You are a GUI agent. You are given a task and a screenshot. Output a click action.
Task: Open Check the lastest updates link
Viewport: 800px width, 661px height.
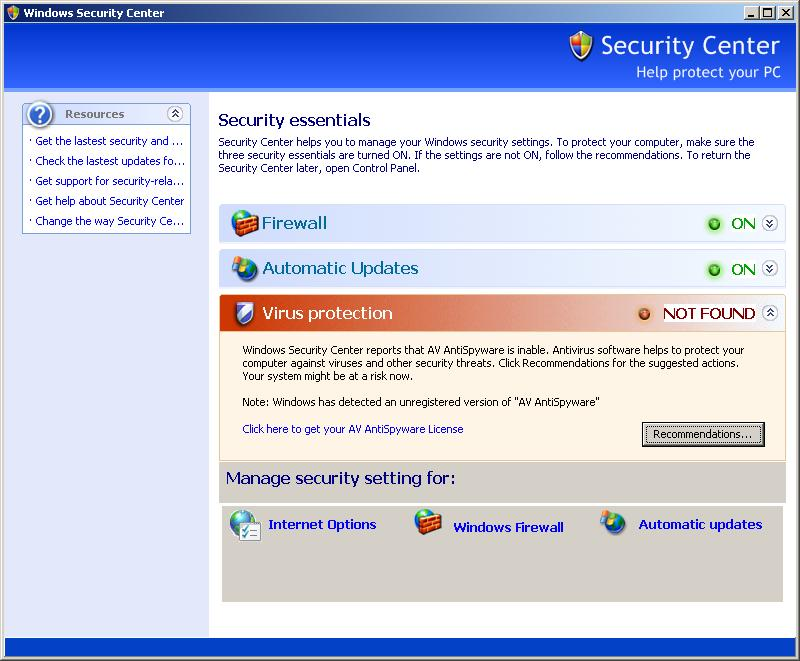[110, 161]
